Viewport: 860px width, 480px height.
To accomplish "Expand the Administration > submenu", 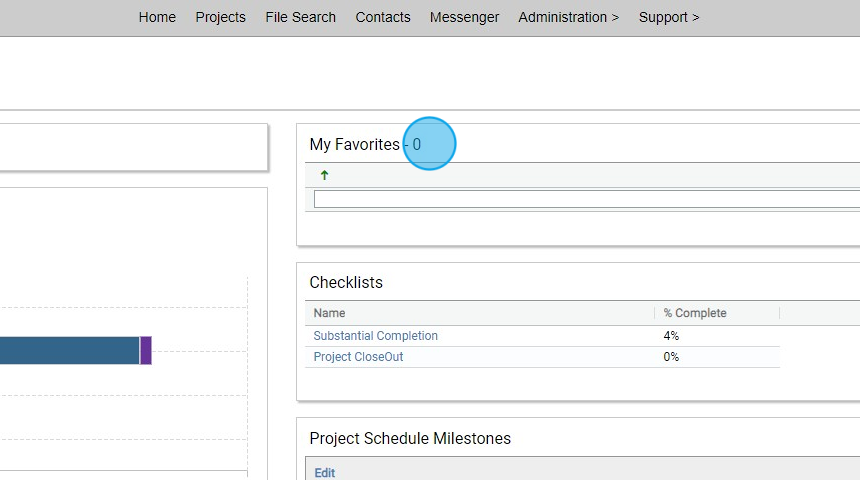I will [x=568, y=17].
